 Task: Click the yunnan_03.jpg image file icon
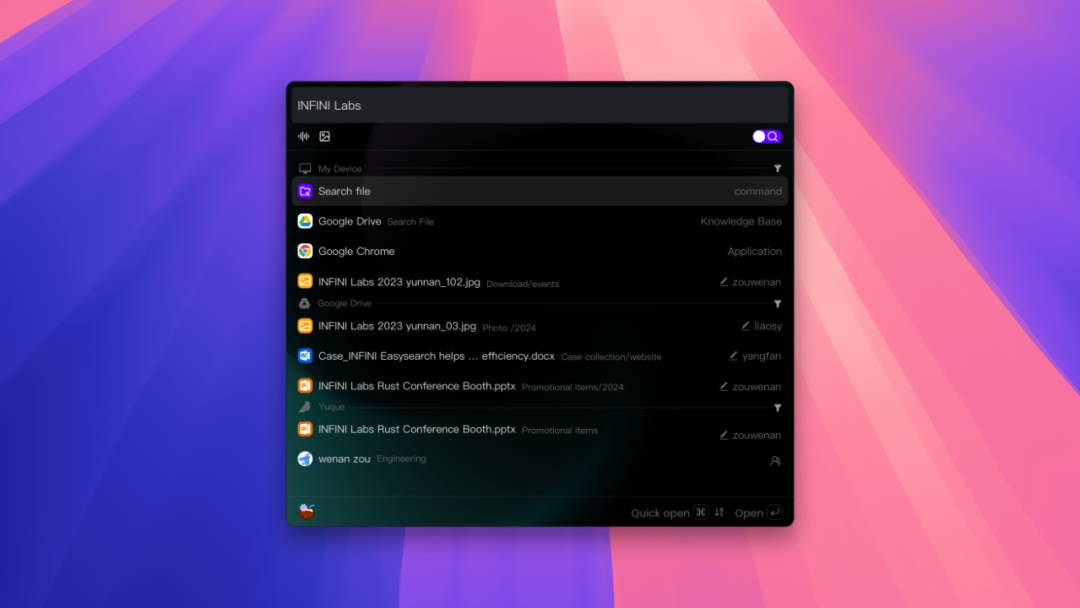click(305, 326)
